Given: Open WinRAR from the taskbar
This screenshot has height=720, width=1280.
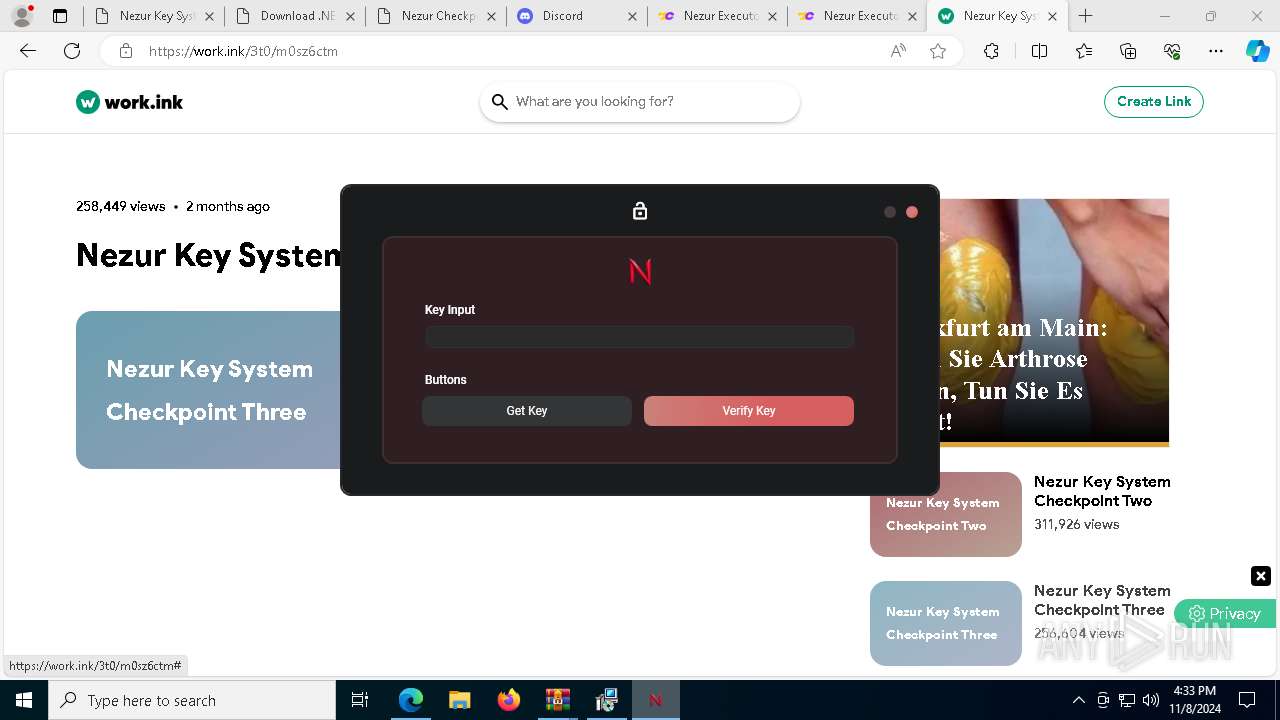Looking at the screenshot, I should pyautogui.click(x=557, y=700).
